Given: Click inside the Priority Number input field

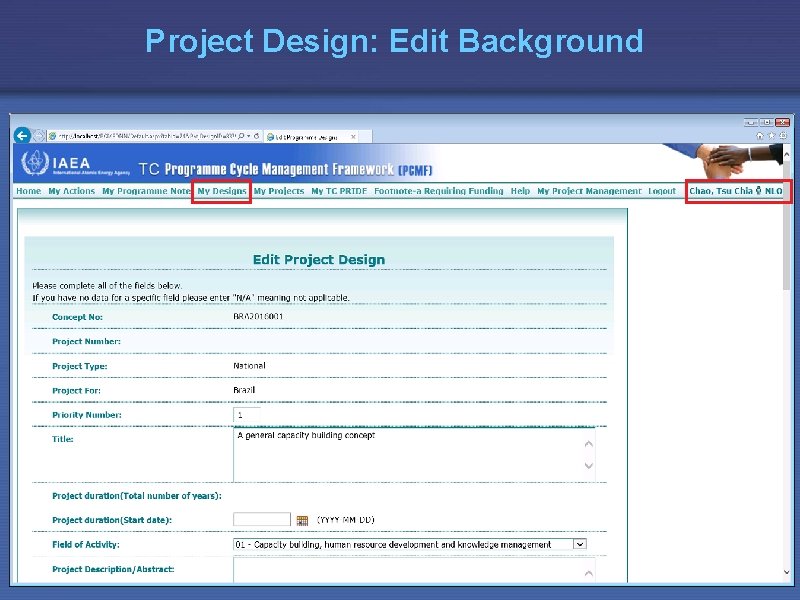Looking at the screenshot, I should pos(246,414).
